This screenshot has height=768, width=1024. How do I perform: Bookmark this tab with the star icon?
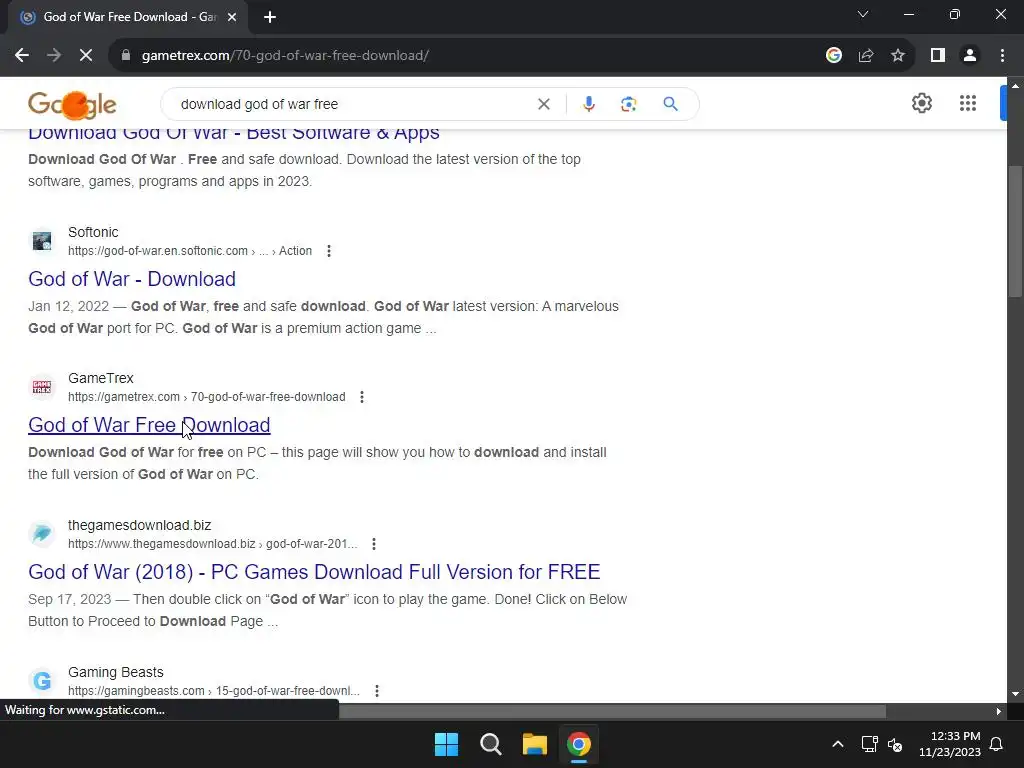(898, 56)
